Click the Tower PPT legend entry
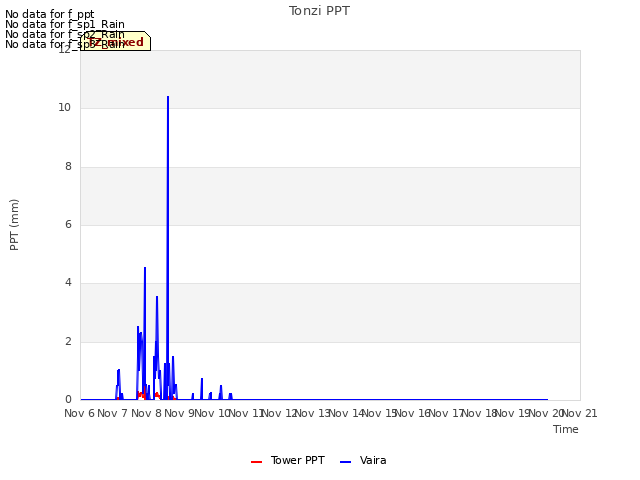 pyautogui.click(x=288, y=460)
